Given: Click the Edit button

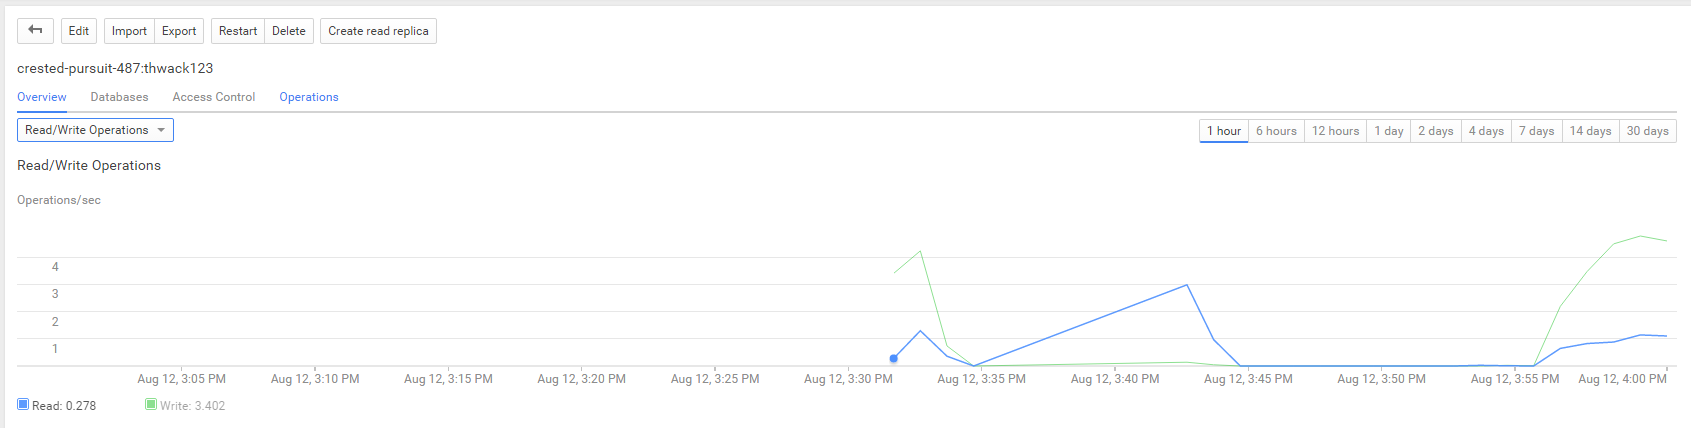Looking at the screenshot, I should point(79,31).
